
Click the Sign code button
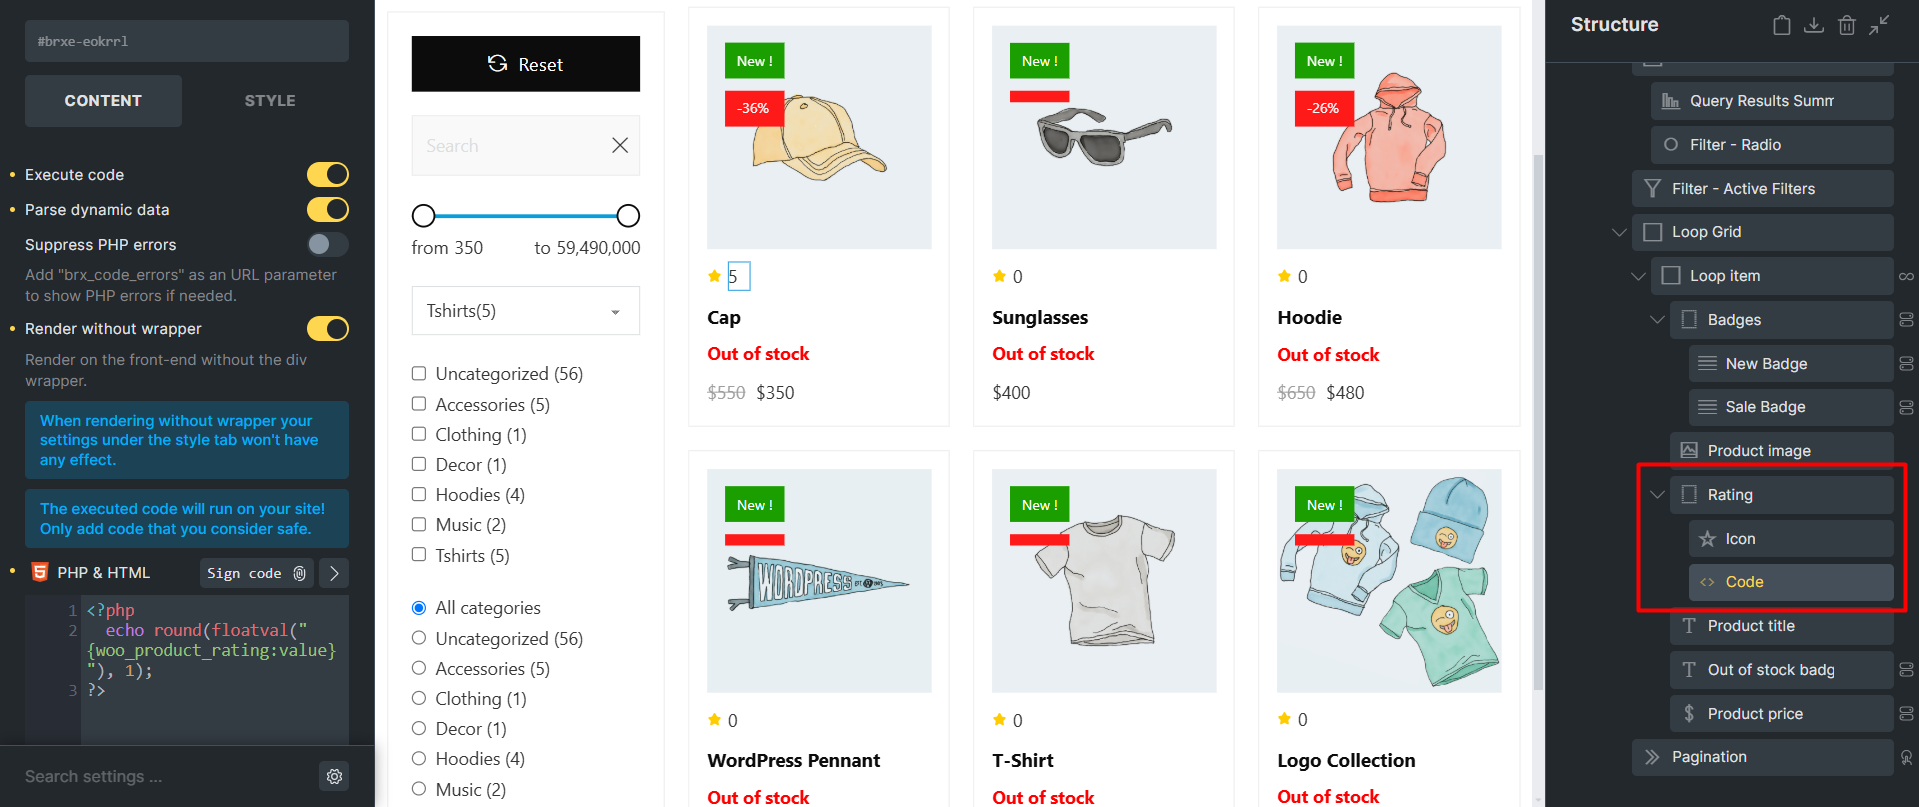[x=257, y=573]
